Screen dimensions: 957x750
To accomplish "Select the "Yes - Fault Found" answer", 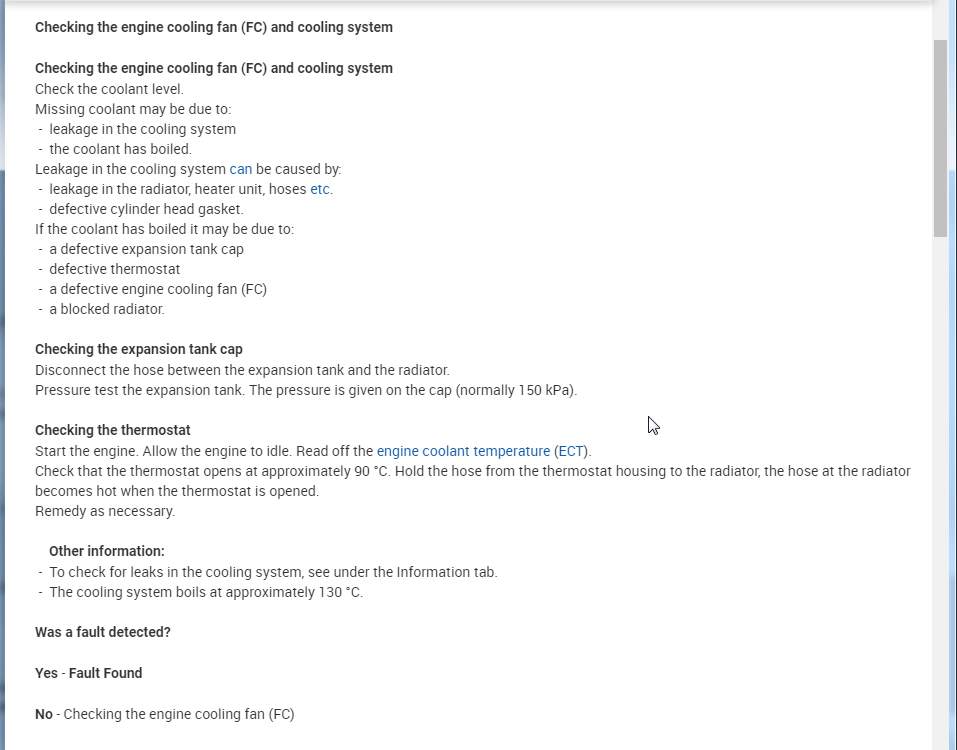I will 89,673.
